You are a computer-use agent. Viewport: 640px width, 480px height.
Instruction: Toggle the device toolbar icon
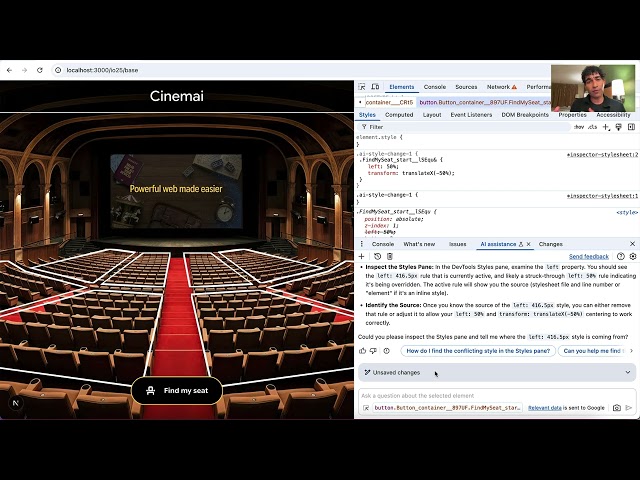pos(375,87)
